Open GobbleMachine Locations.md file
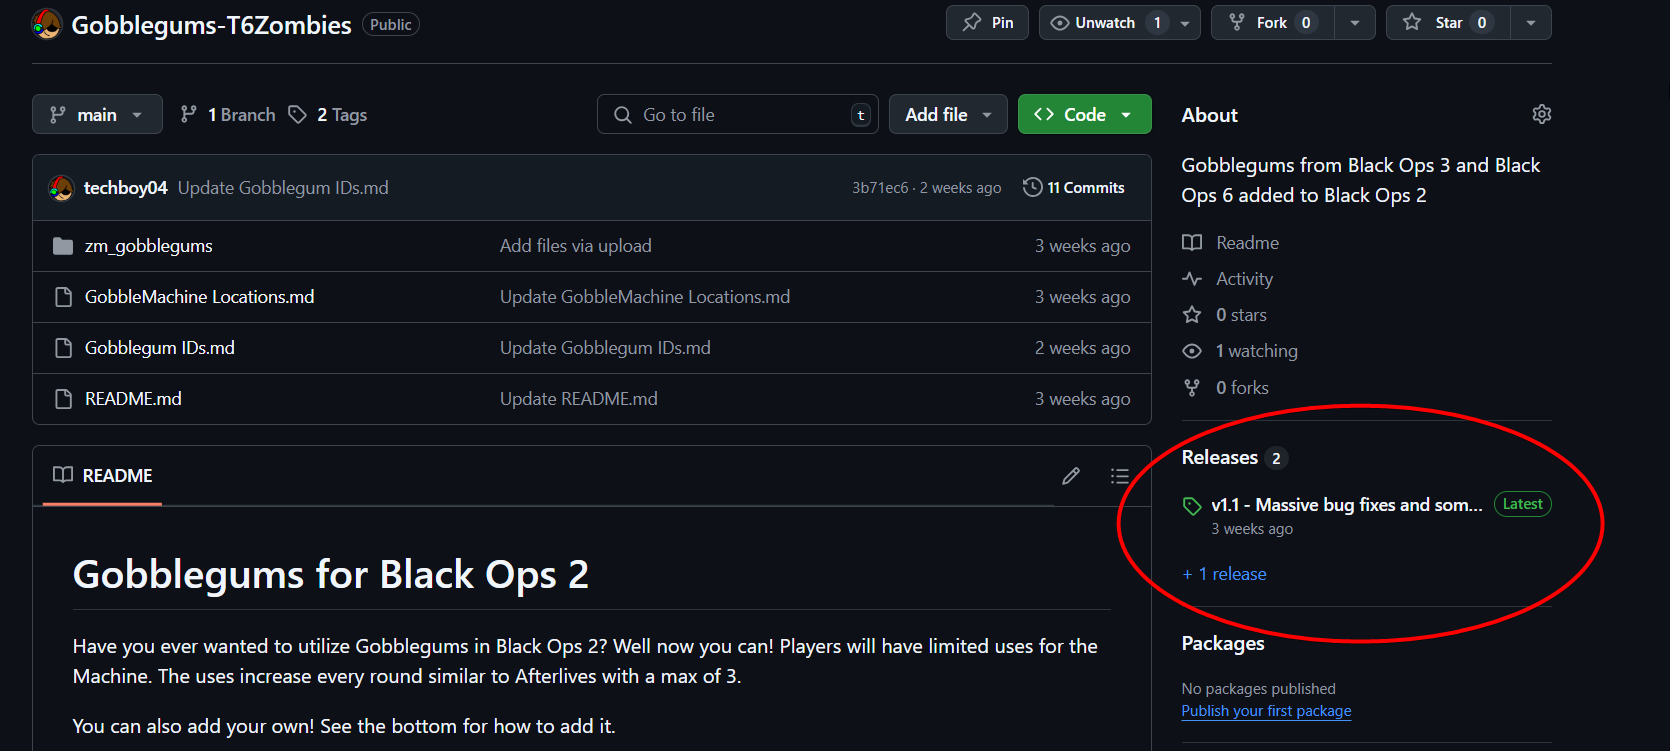The height and width of the screenshot is (751, 1670). [199, 297]
